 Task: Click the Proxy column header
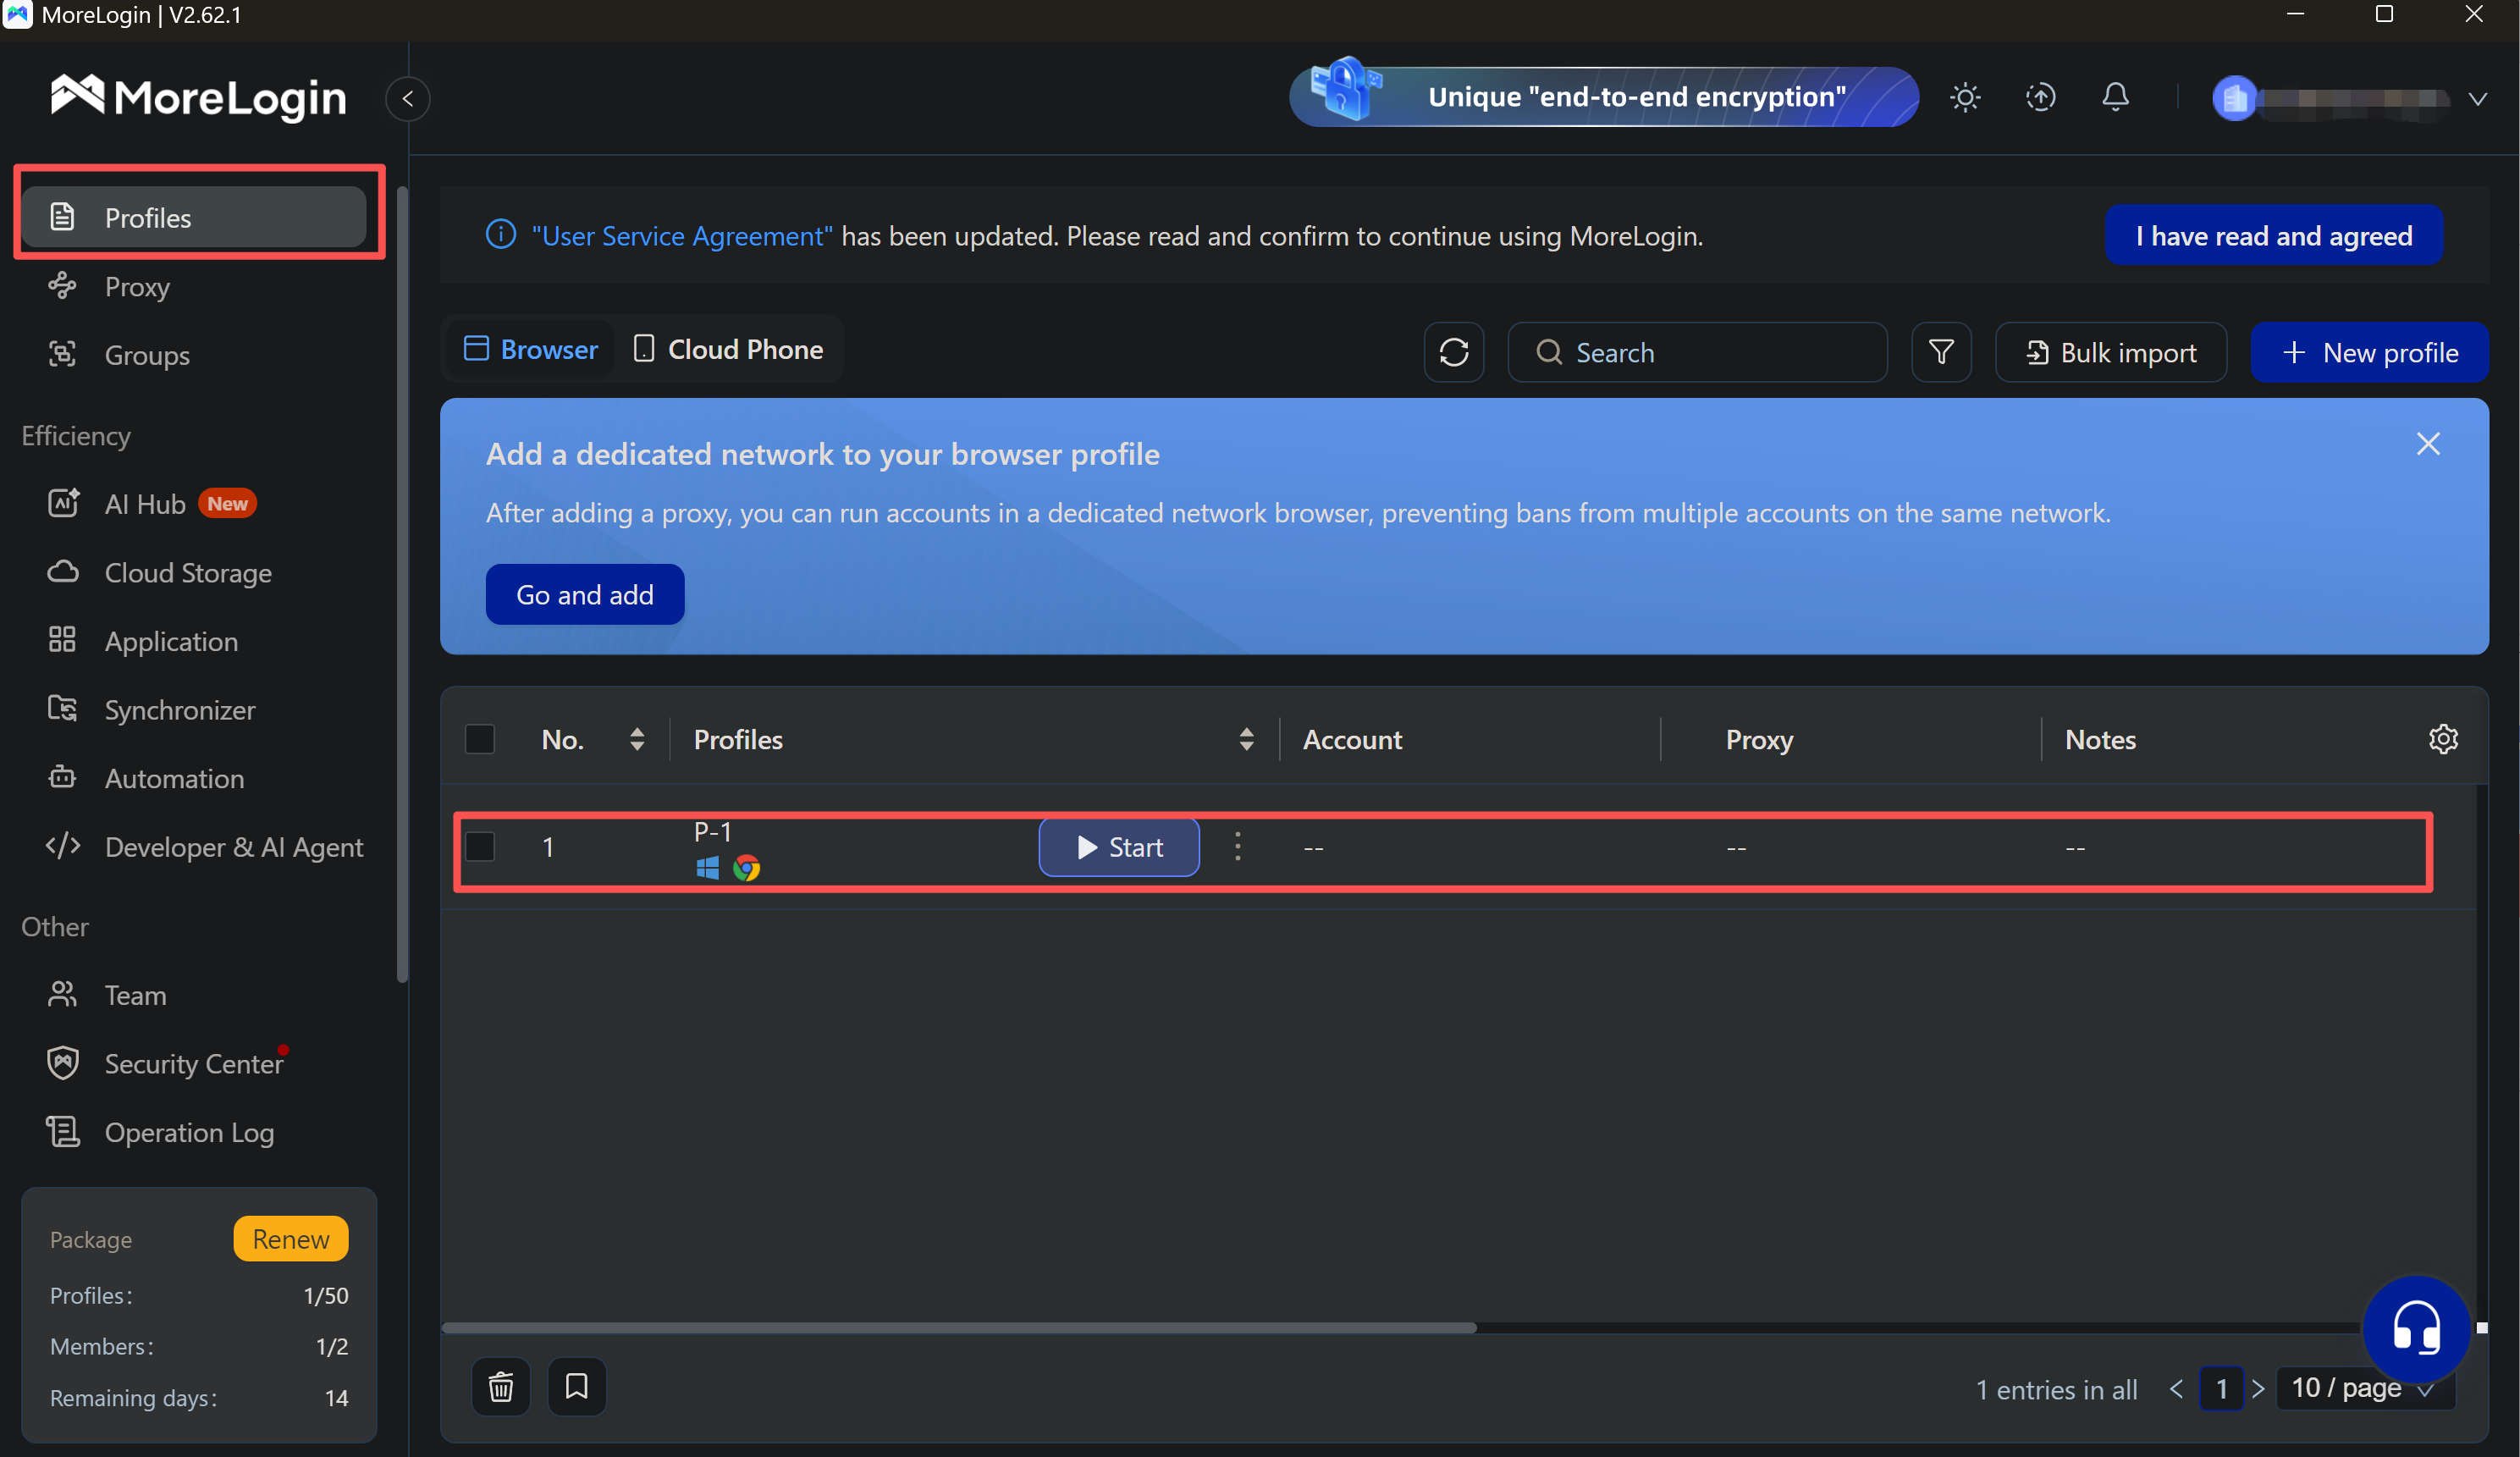(x=1759, y=739)
